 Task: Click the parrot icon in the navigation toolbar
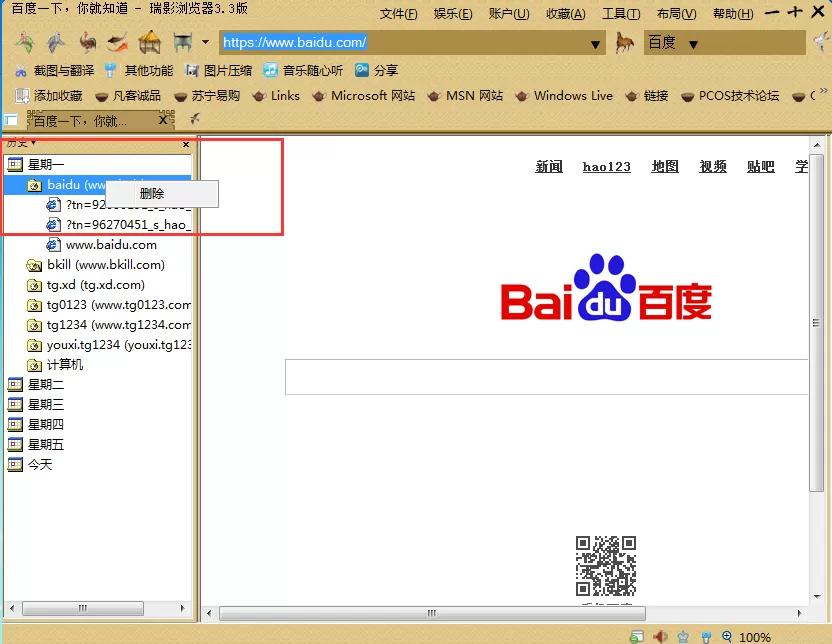pos(24,42)
